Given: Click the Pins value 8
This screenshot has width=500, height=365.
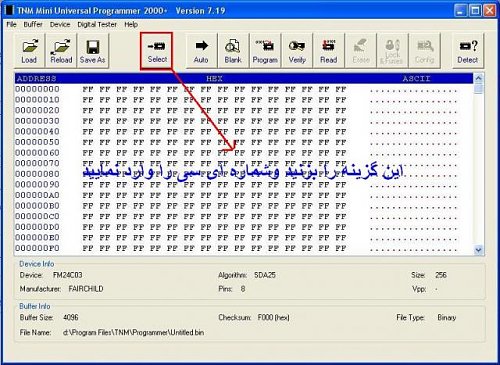Looking at the screenshot, I should tap(243, 289).
